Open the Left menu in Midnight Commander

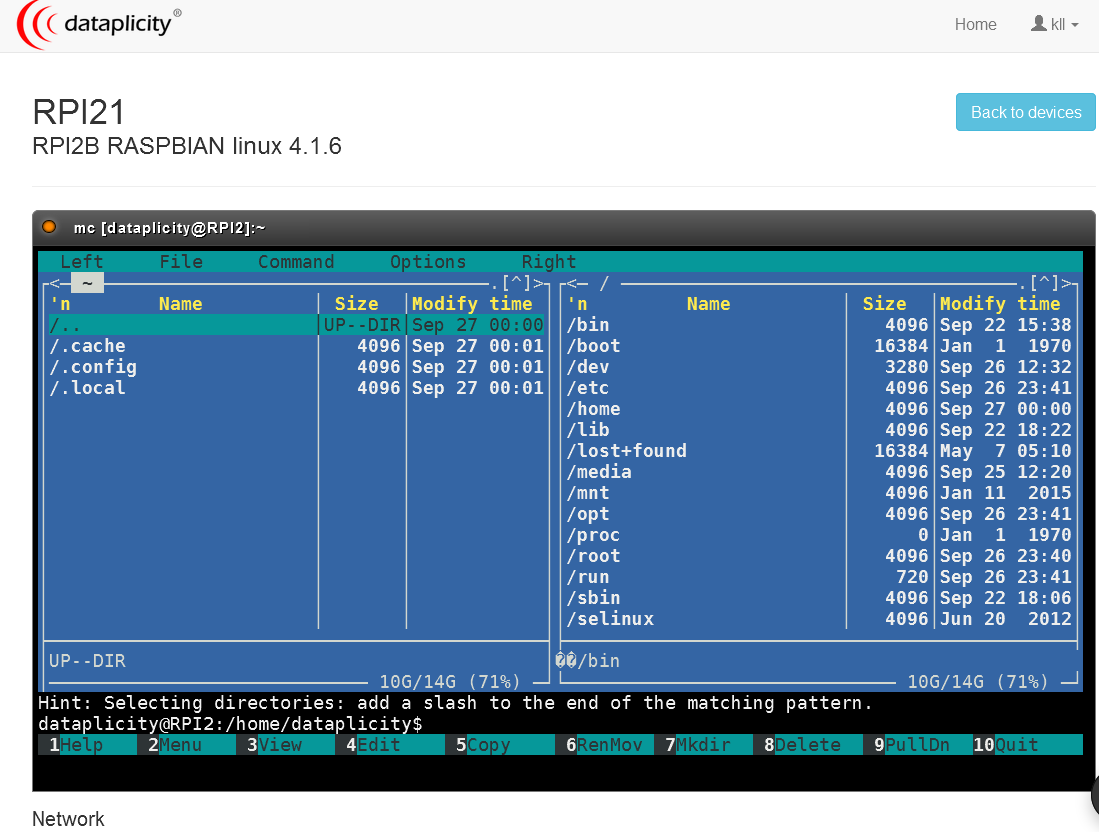(81, 262)
